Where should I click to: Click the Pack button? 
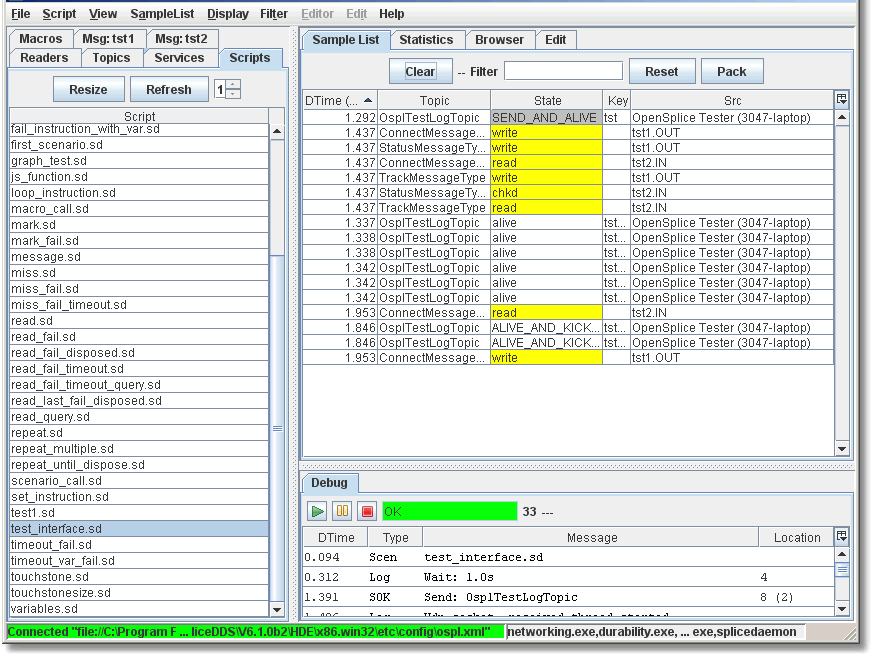coord(731,71)
